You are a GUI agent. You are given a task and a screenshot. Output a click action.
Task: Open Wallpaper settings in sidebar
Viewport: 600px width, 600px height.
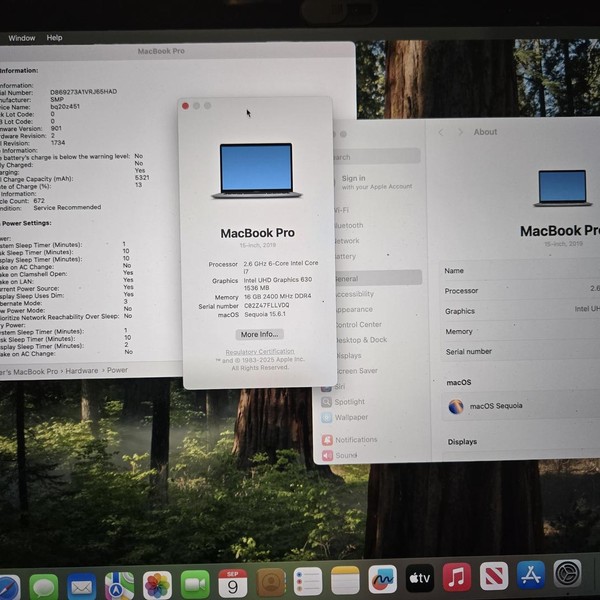click(345, 417)
